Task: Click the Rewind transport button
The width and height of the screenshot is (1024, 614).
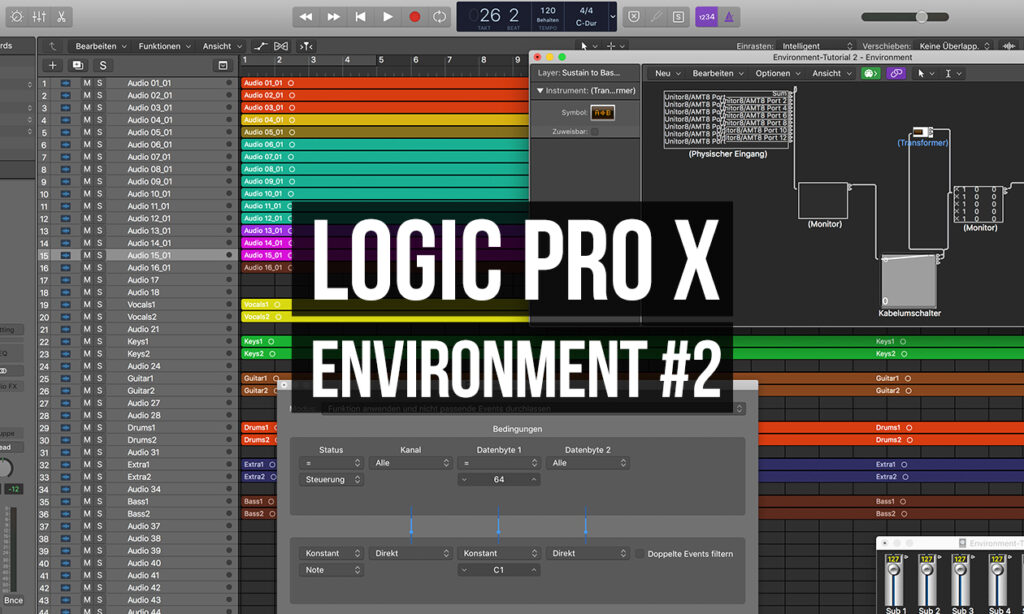Action: coord(306,17)
